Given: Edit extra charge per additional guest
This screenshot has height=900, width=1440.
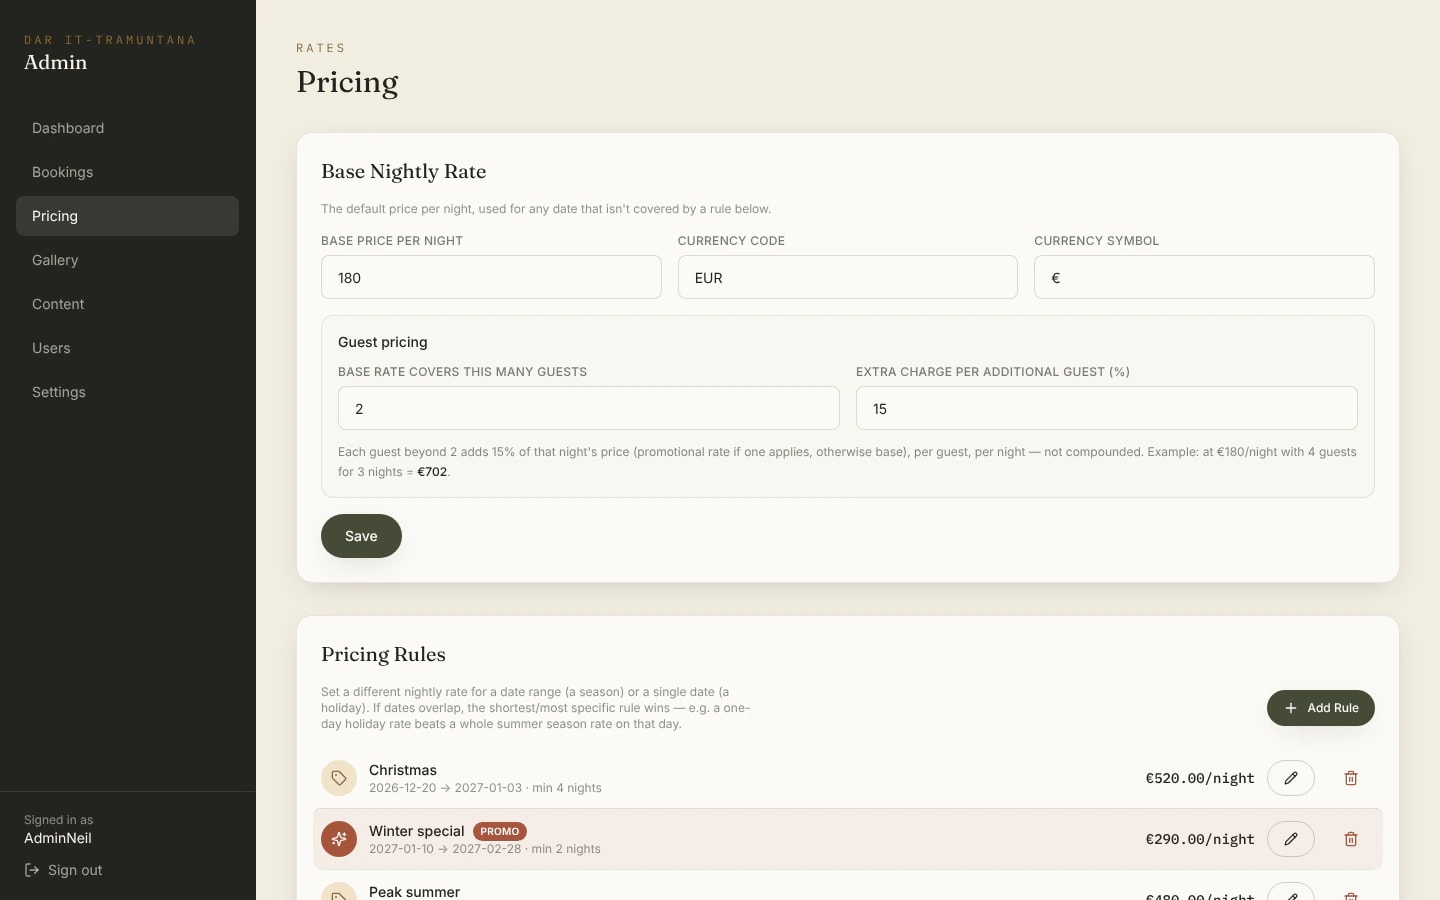Looking at the screenshot, I should pyautogui.click(x=1106, y=408).
